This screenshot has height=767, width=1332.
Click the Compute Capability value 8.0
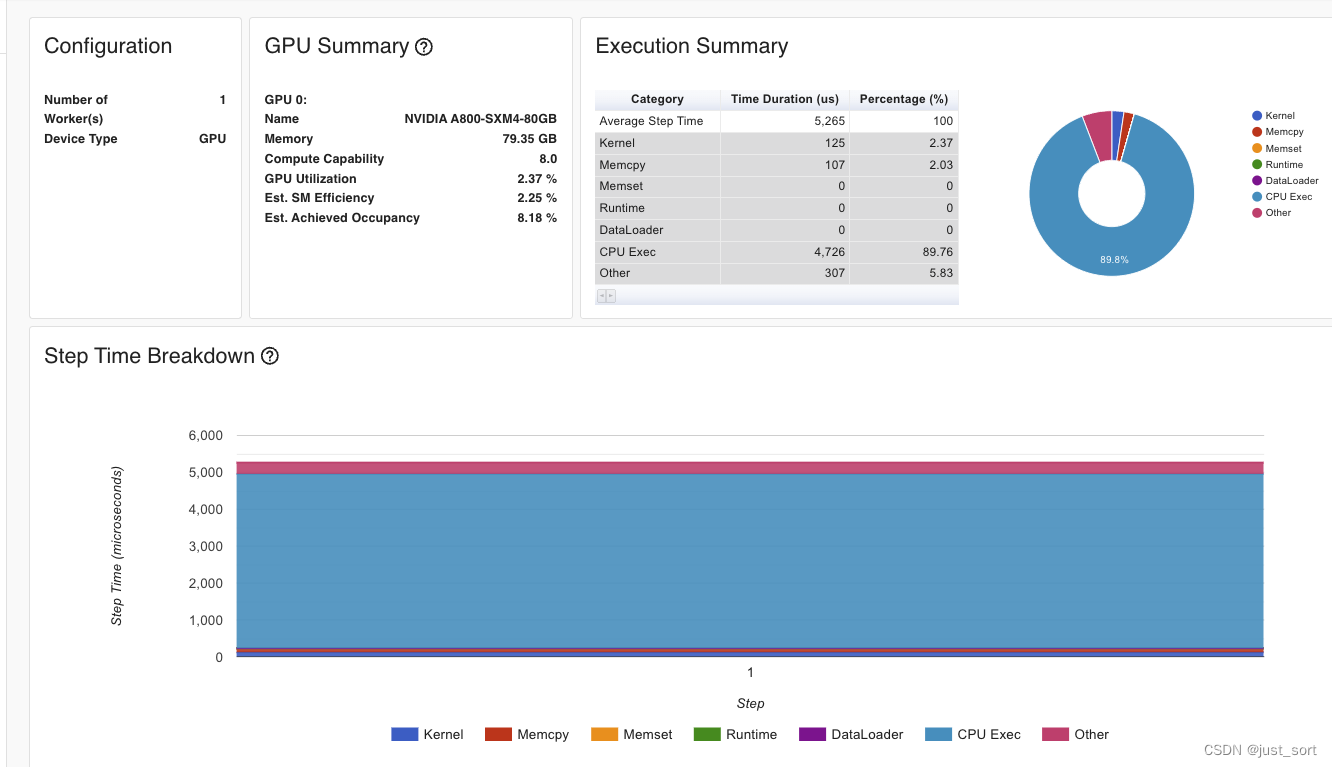point(548,159)
